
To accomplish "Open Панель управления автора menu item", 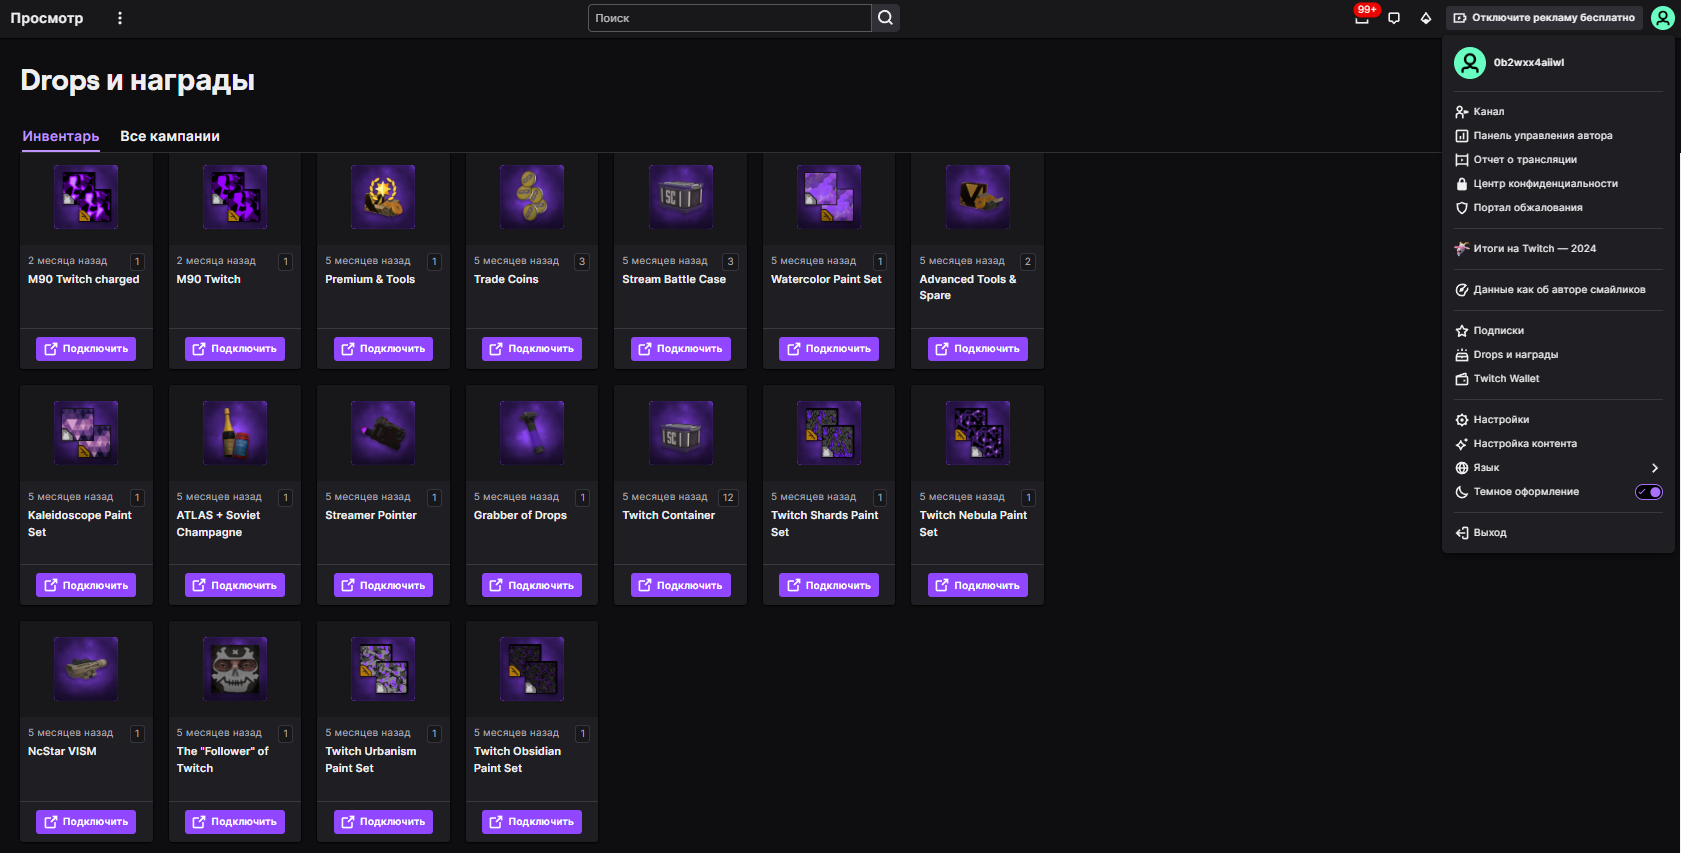I will click(x=1542, y=136).
